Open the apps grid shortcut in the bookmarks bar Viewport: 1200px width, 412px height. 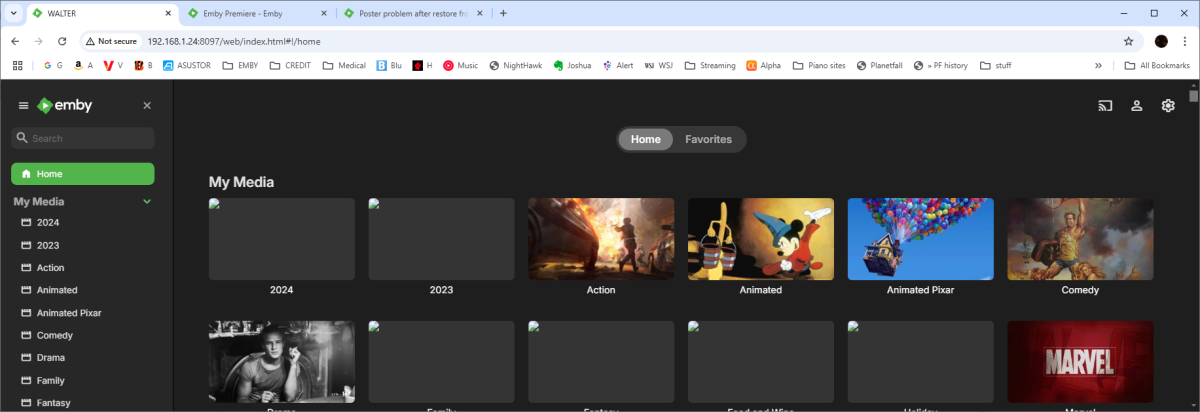(17, 65)
